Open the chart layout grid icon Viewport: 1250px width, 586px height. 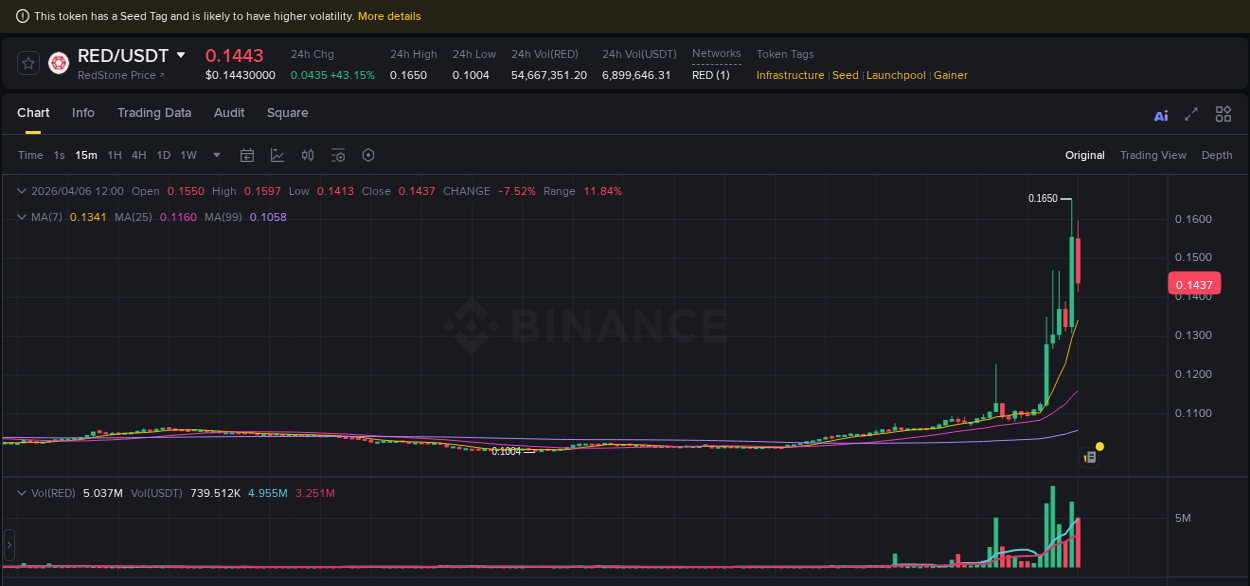(x=1223, y=115)
